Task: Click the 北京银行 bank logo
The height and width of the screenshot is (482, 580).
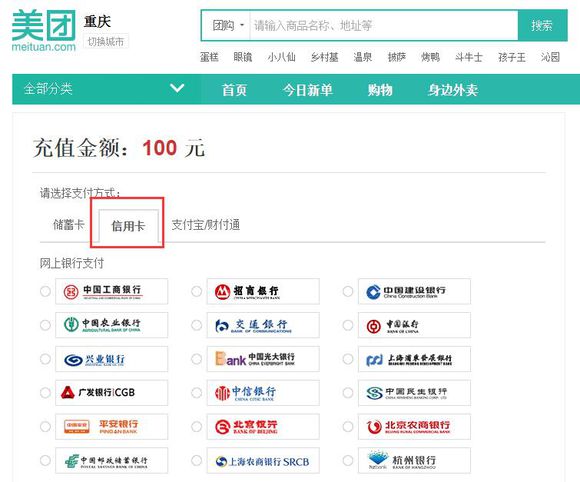Action: [263, 427]
